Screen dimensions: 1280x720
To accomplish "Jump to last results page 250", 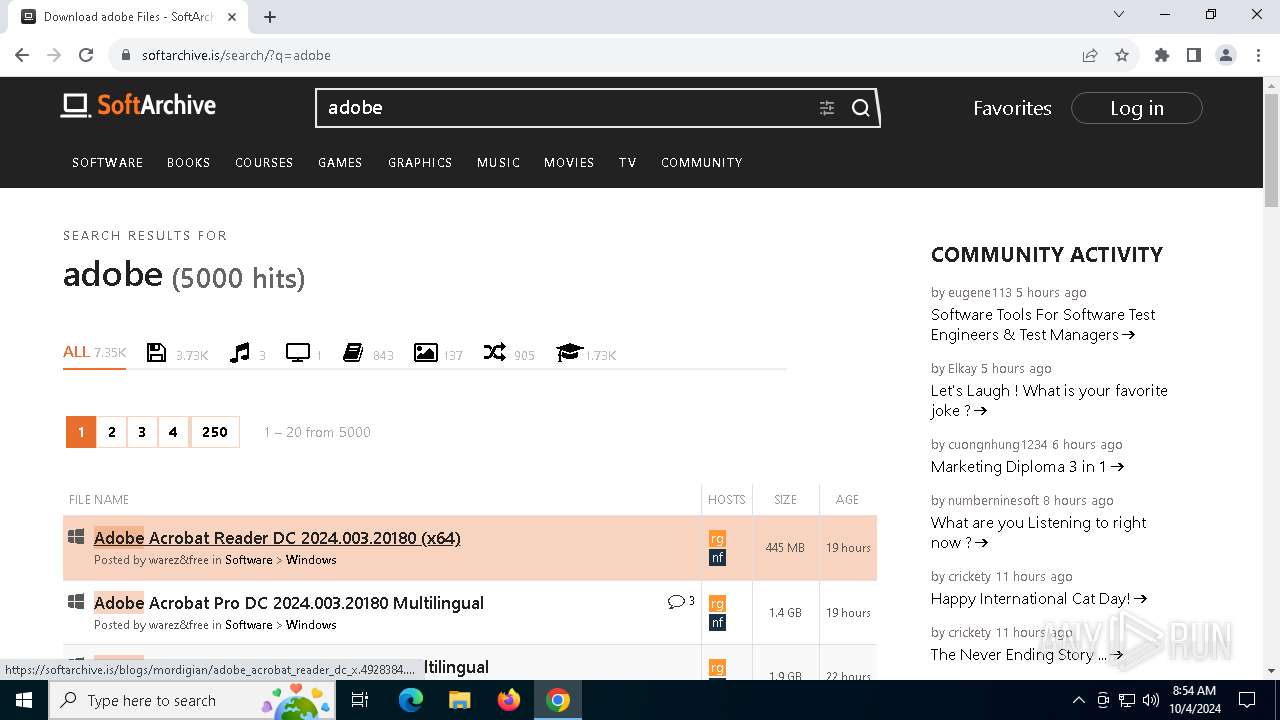I will pyautogui.click(x=215, y=432).
